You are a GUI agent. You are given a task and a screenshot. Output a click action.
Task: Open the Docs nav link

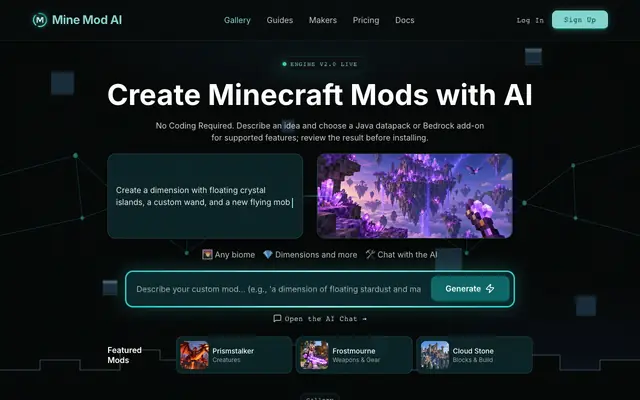point(404,20)
